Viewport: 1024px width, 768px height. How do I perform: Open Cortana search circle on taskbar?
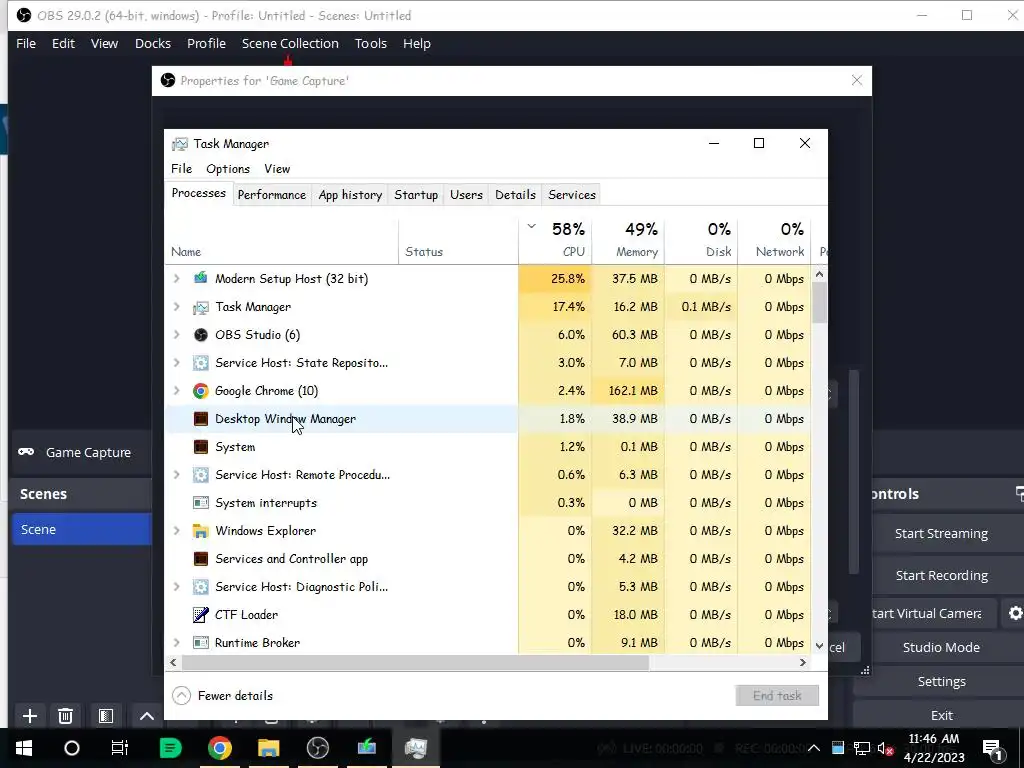pos(72,748)
